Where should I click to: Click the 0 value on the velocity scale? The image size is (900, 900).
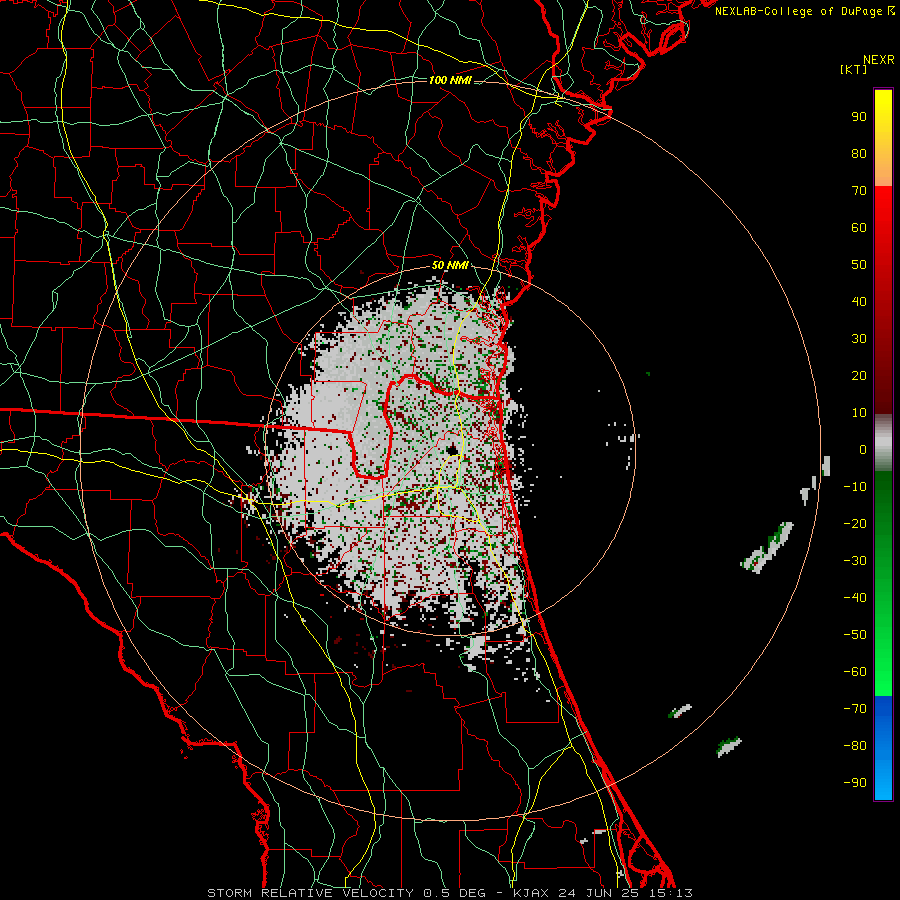[x=863, y=450]
